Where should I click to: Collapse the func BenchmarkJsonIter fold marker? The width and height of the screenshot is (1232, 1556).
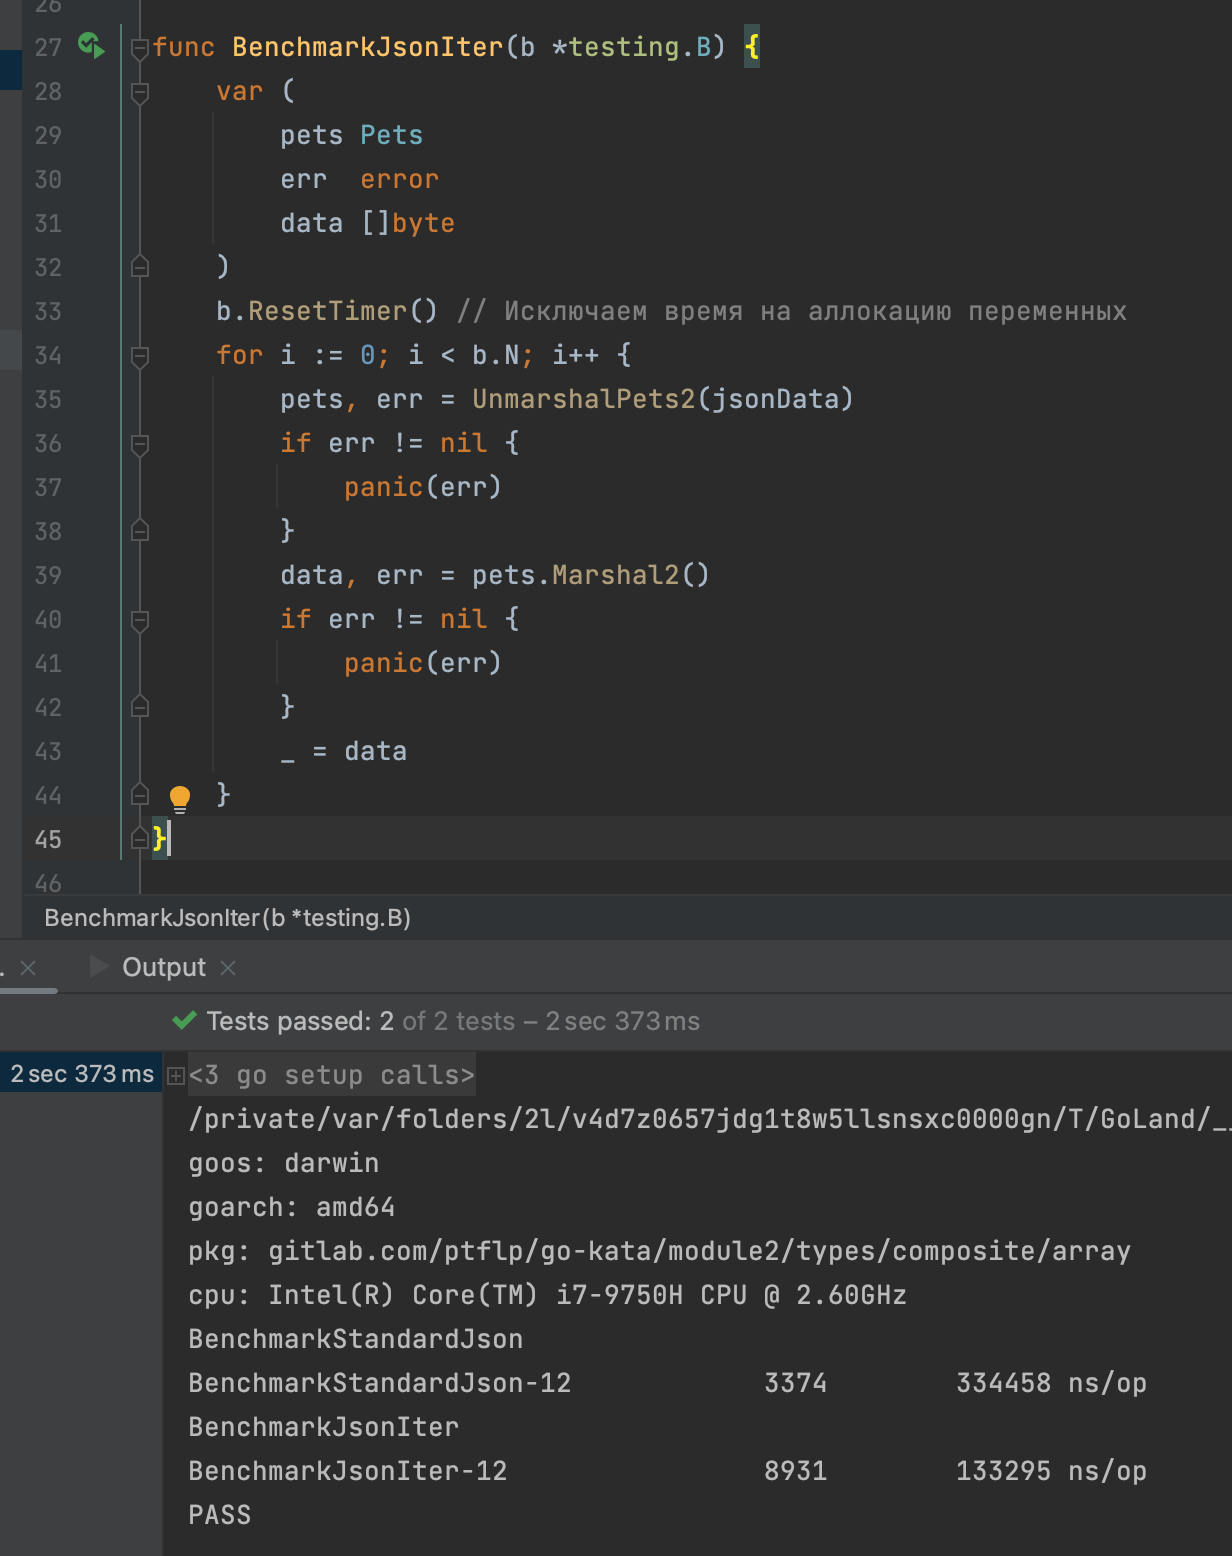click(x=140, y=48)
